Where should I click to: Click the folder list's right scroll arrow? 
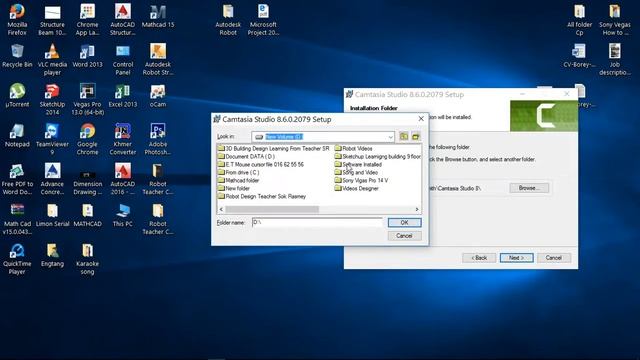click(x=417, y=209)
